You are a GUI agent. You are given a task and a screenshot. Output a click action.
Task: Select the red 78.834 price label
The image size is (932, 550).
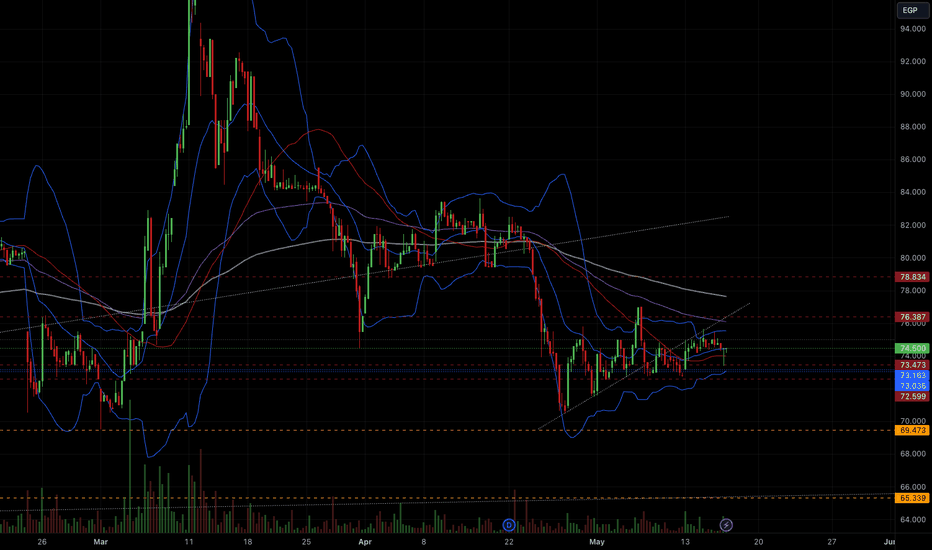point(912,277)
